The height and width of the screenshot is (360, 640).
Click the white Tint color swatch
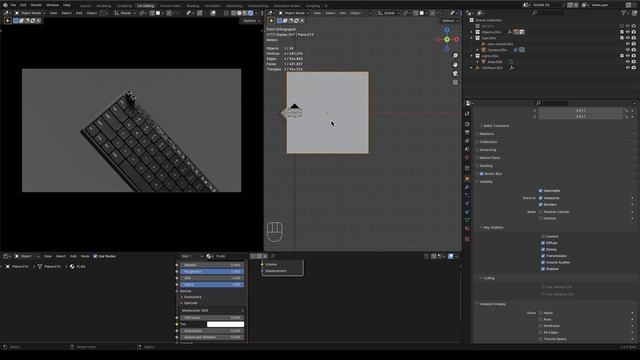coord(225,324)
